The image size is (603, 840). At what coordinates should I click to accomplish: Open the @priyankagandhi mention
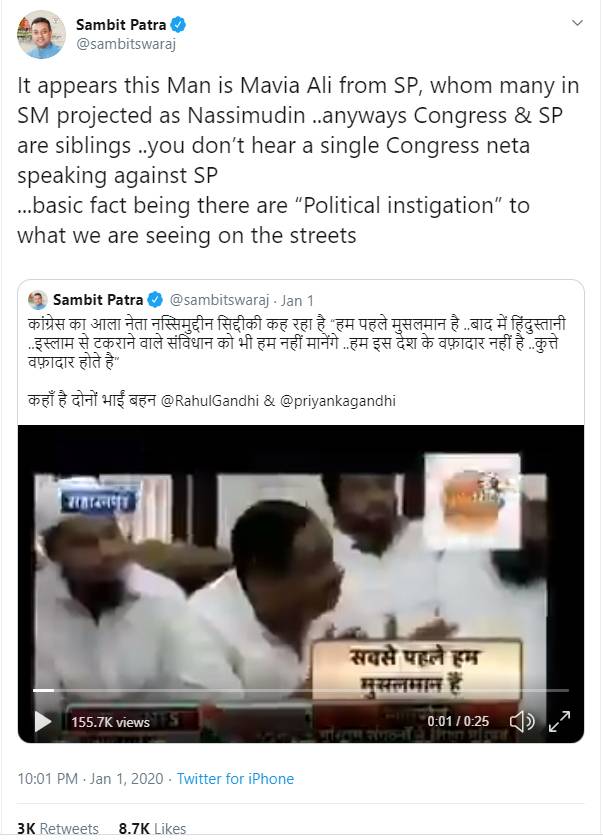337,401
